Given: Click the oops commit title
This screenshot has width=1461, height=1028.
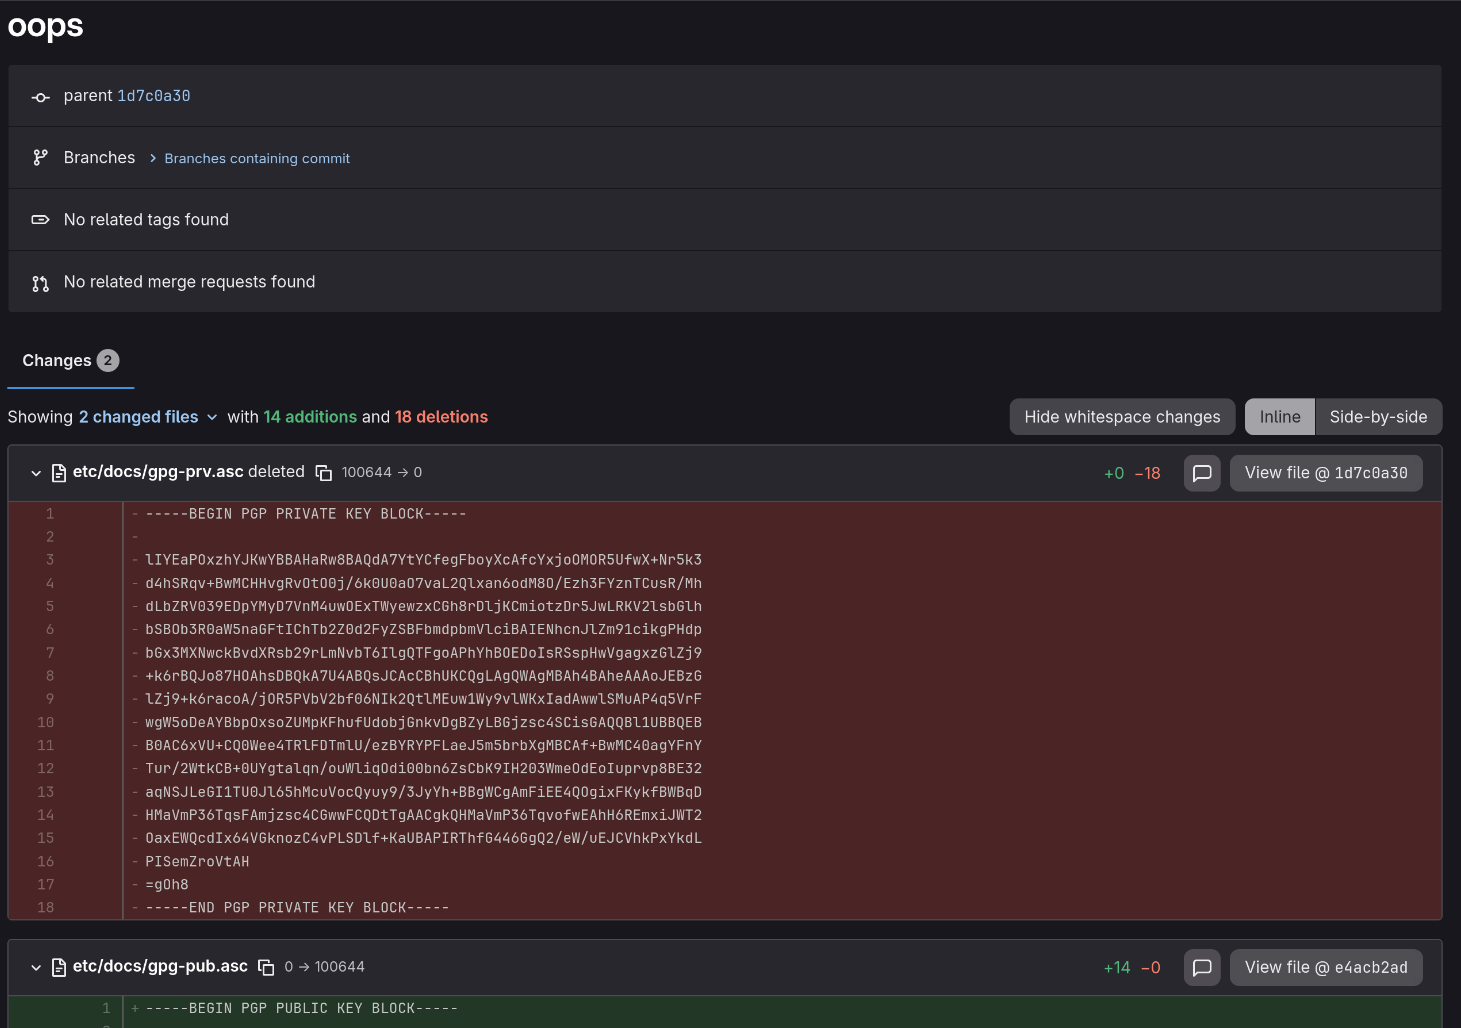Looking at the screenshot, I should pyautogui.click(x=46, y=27).
